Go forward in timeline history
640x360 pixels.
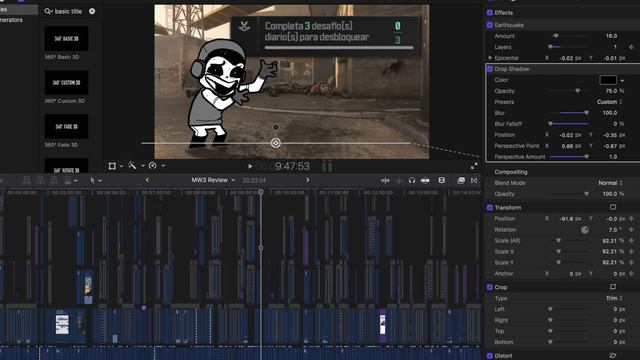tap(307, 180)
